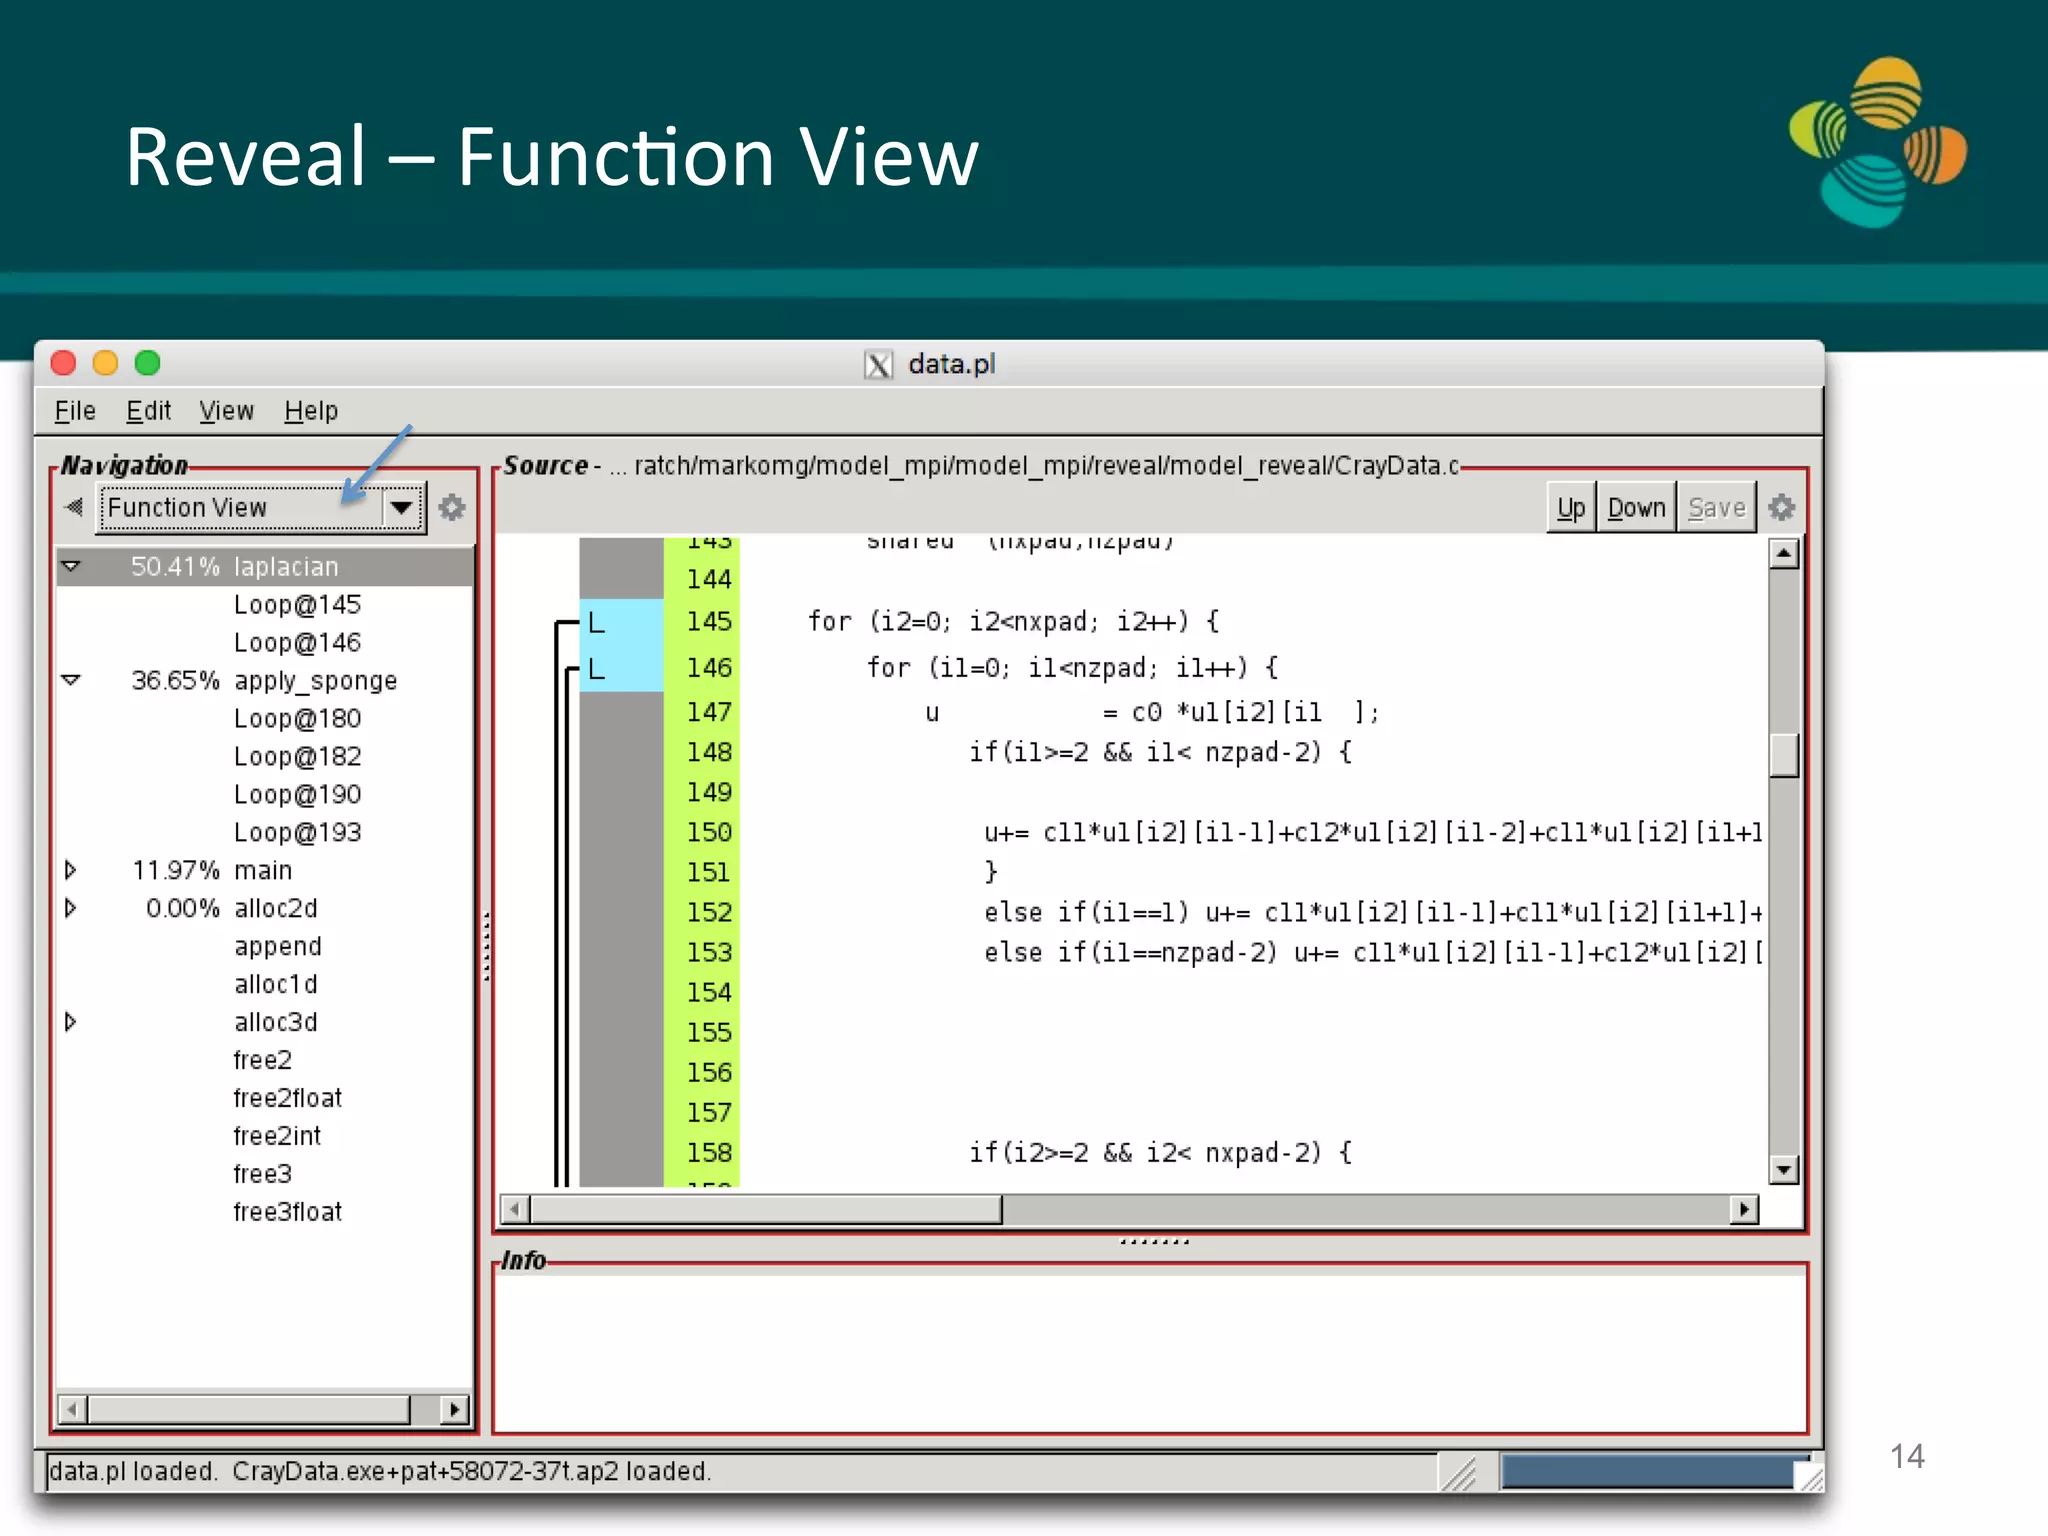
Task: Click the L loop marker at line 145
Action: coord(597,623)
